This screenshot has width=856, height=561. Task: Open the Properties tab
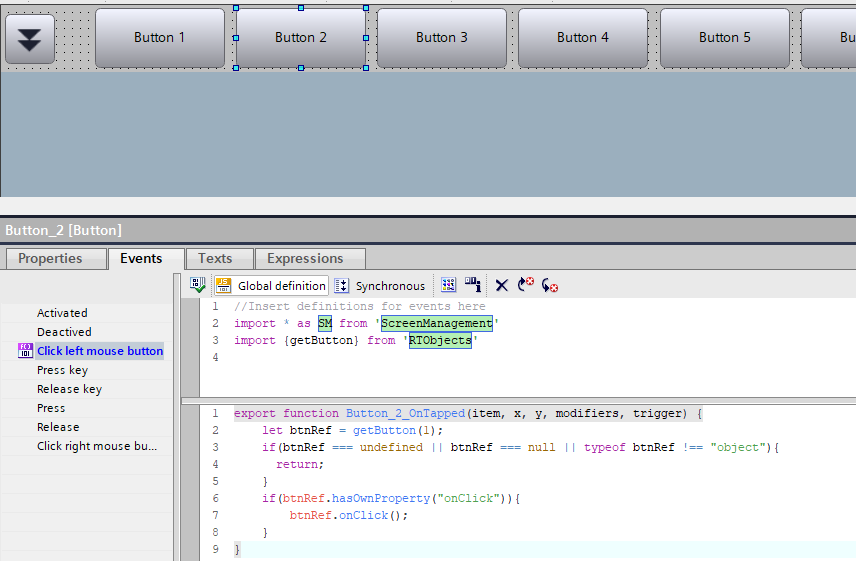pyautogui.click(x=50, y=259)
